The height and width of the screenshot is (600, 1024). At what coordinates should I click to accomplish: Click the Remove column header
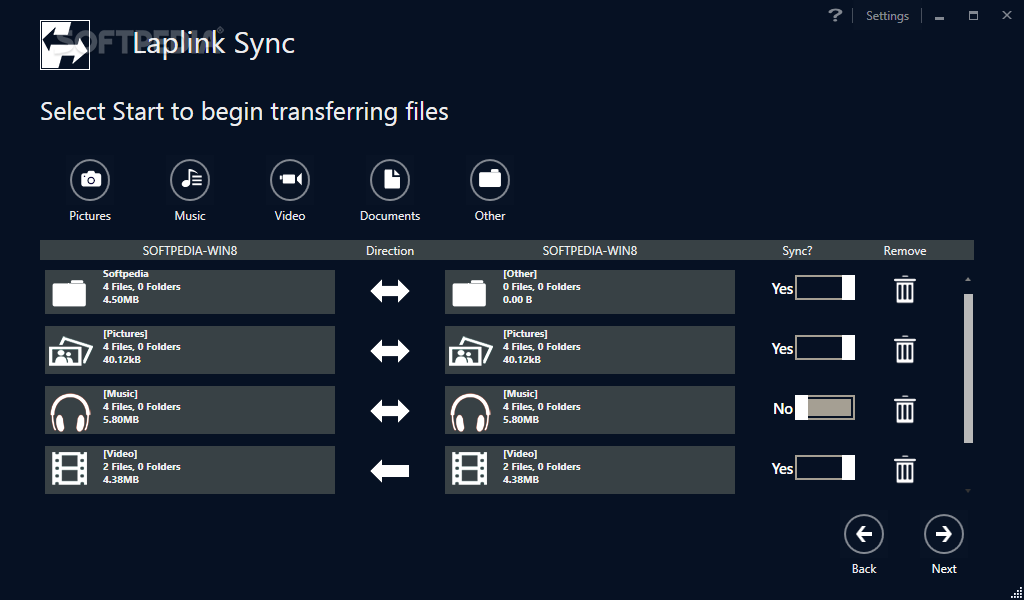click(x=904, y=251)
